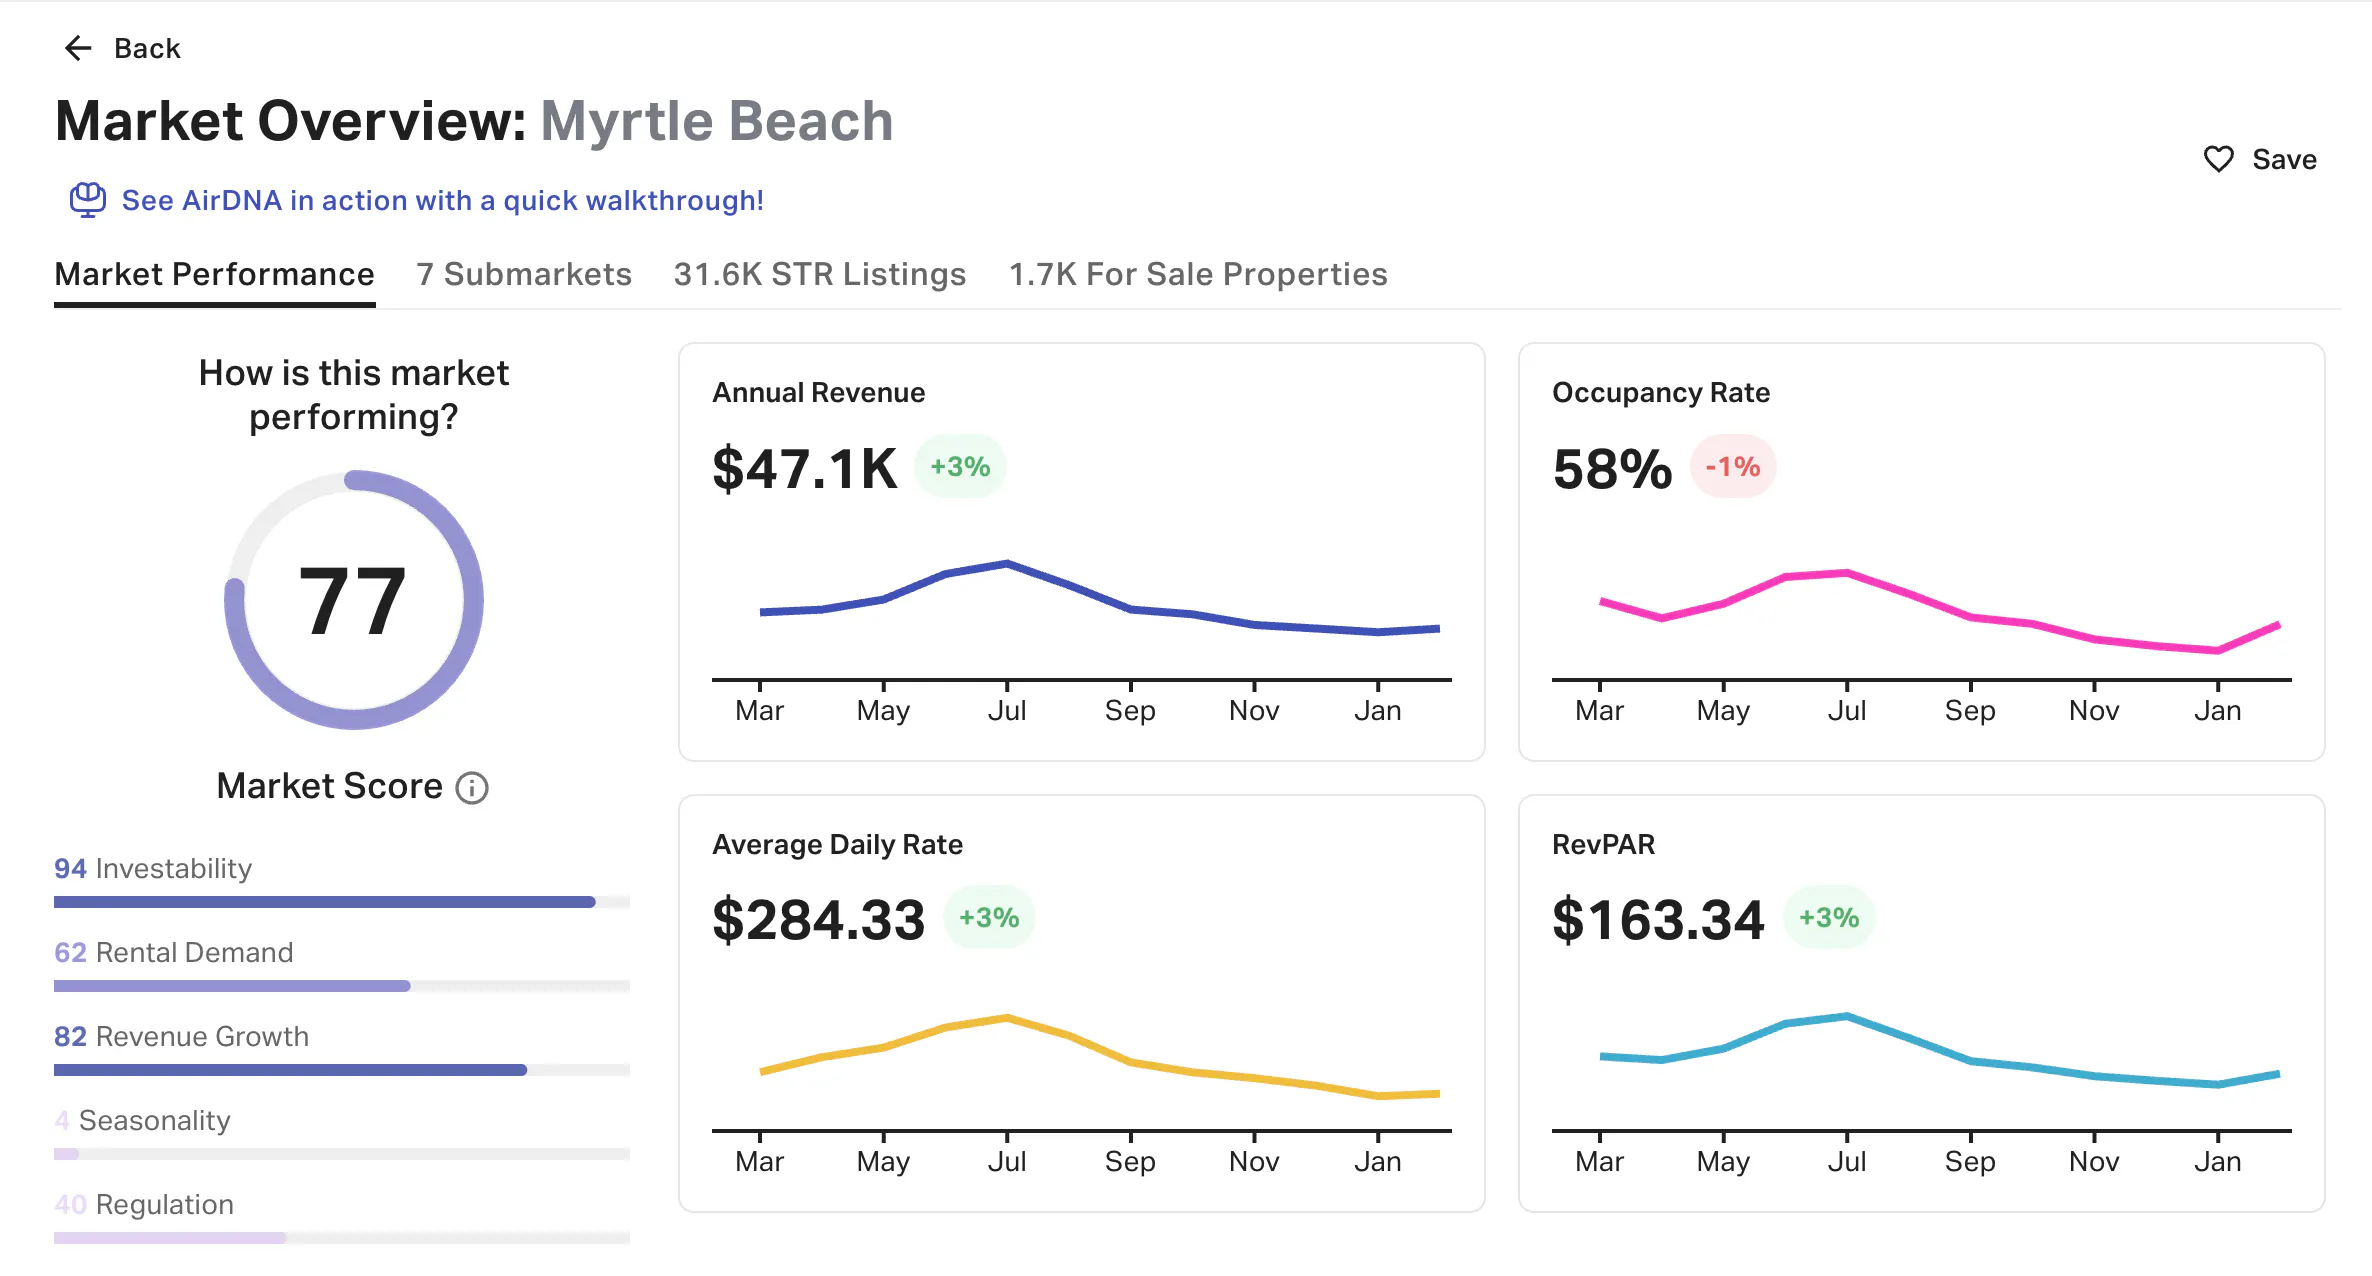Click the 4 Seasonality label
Screen dimensions: 2372x1276
coord(142,1120)
